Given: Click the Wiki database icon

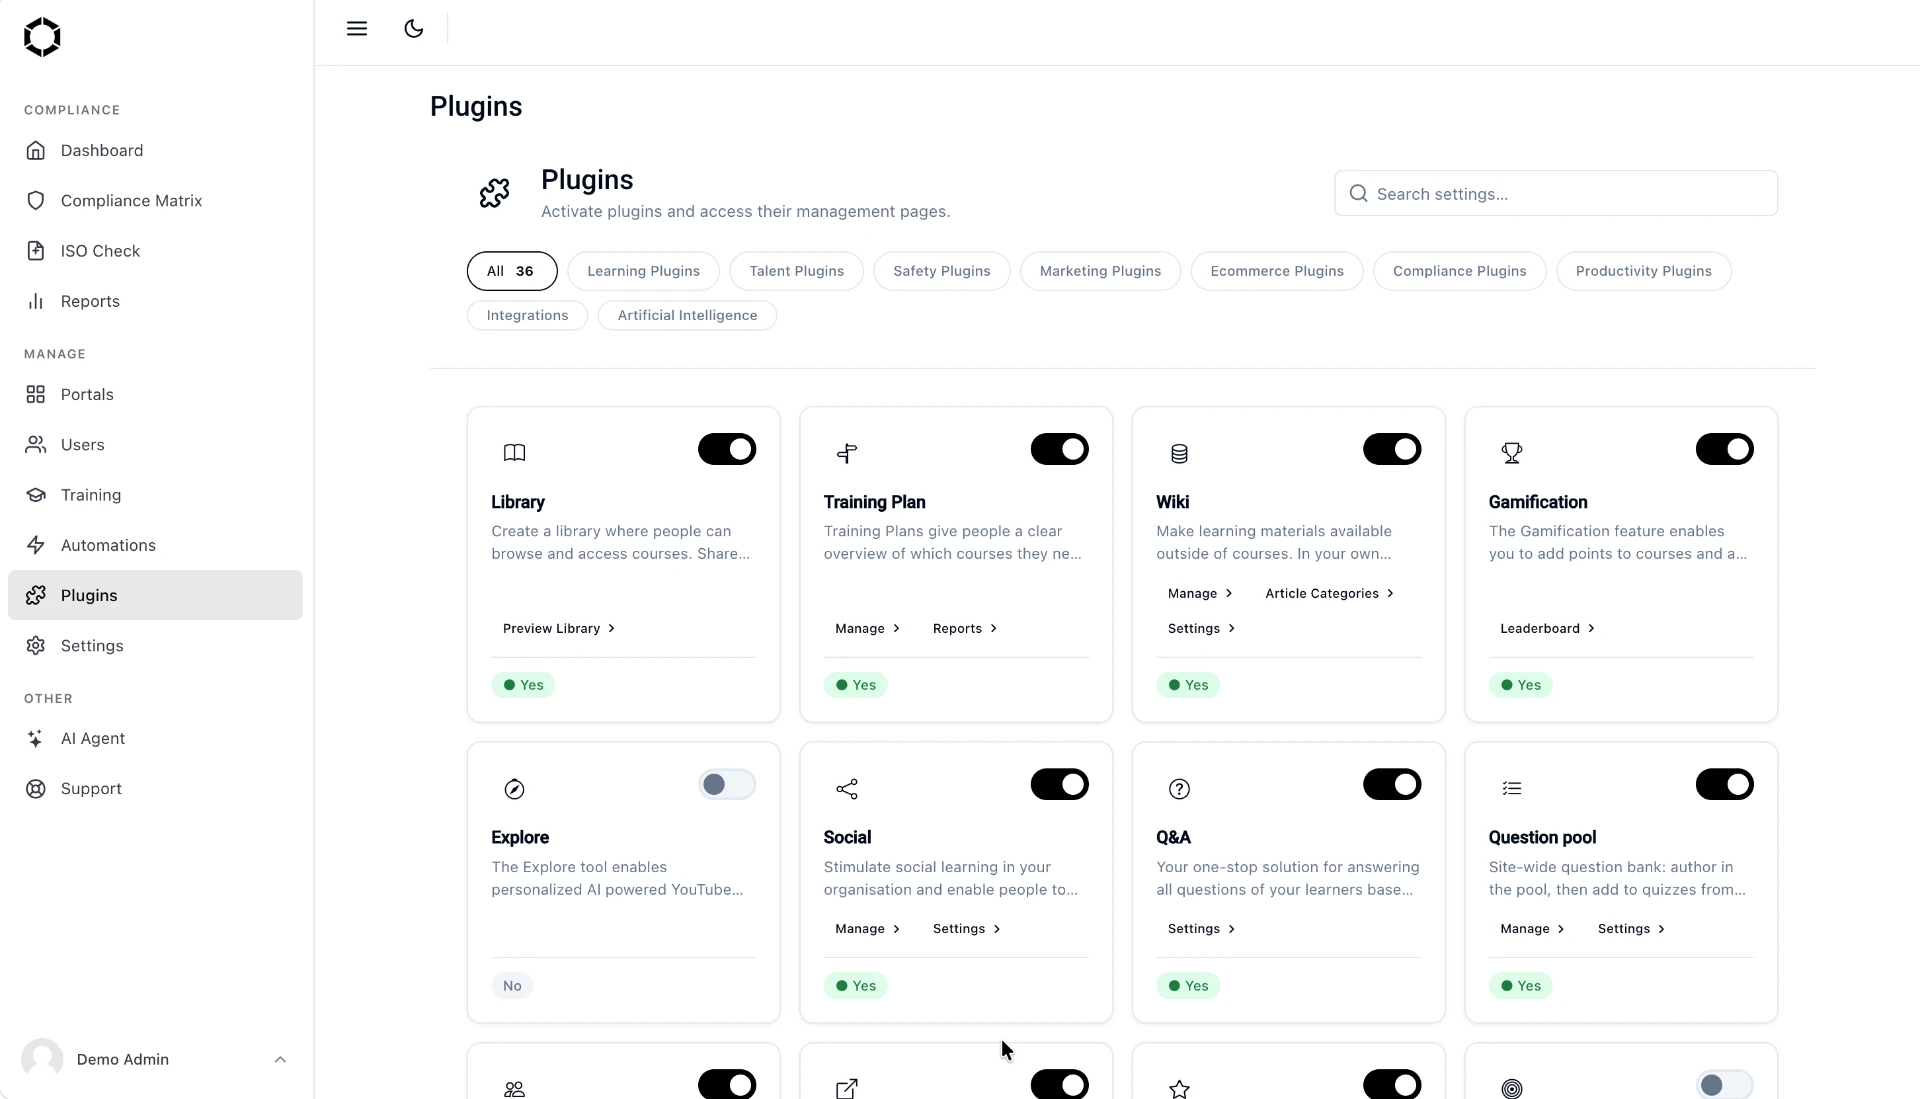Looking at the screenshot, I should click(1179, 453).
